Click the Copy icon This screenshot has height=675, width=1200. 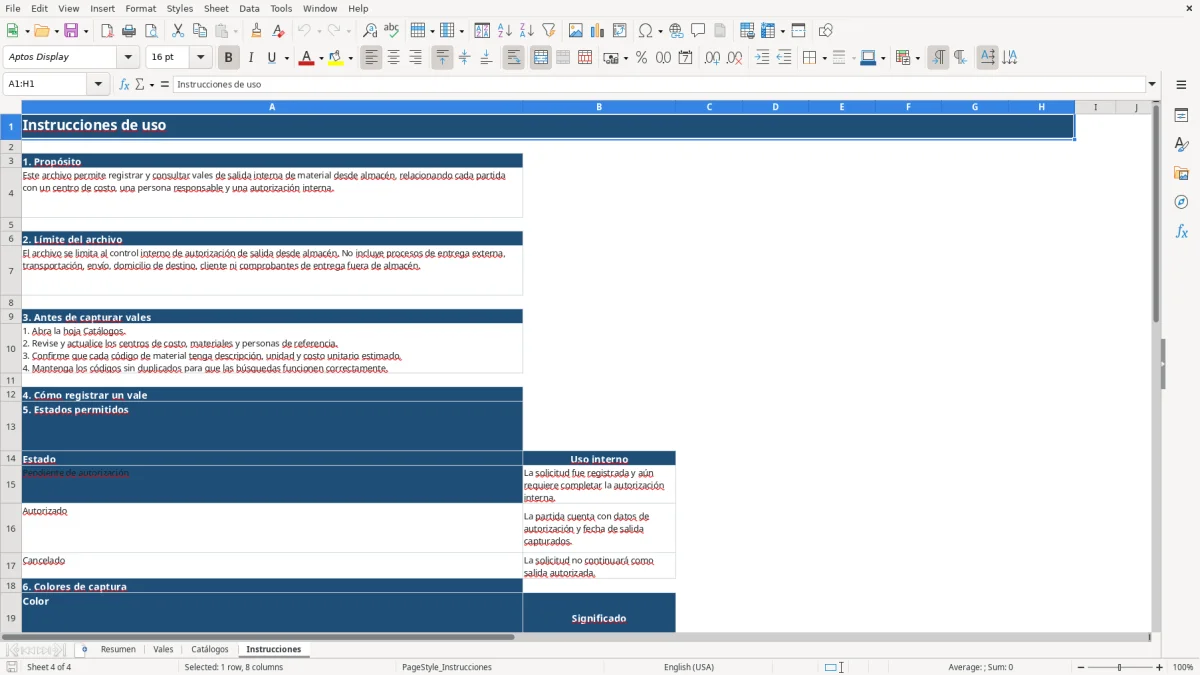(200, 31)
